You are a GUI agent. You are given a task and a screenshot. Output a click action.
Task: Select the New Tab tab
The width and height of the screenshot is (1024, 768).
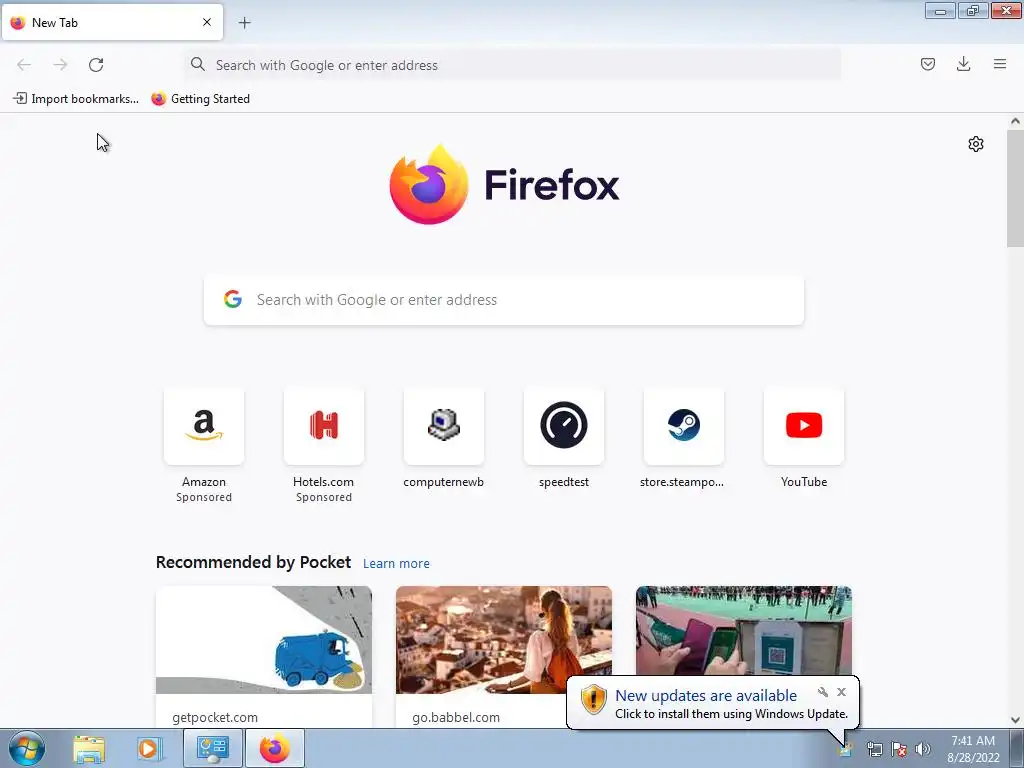pos(112,22)
